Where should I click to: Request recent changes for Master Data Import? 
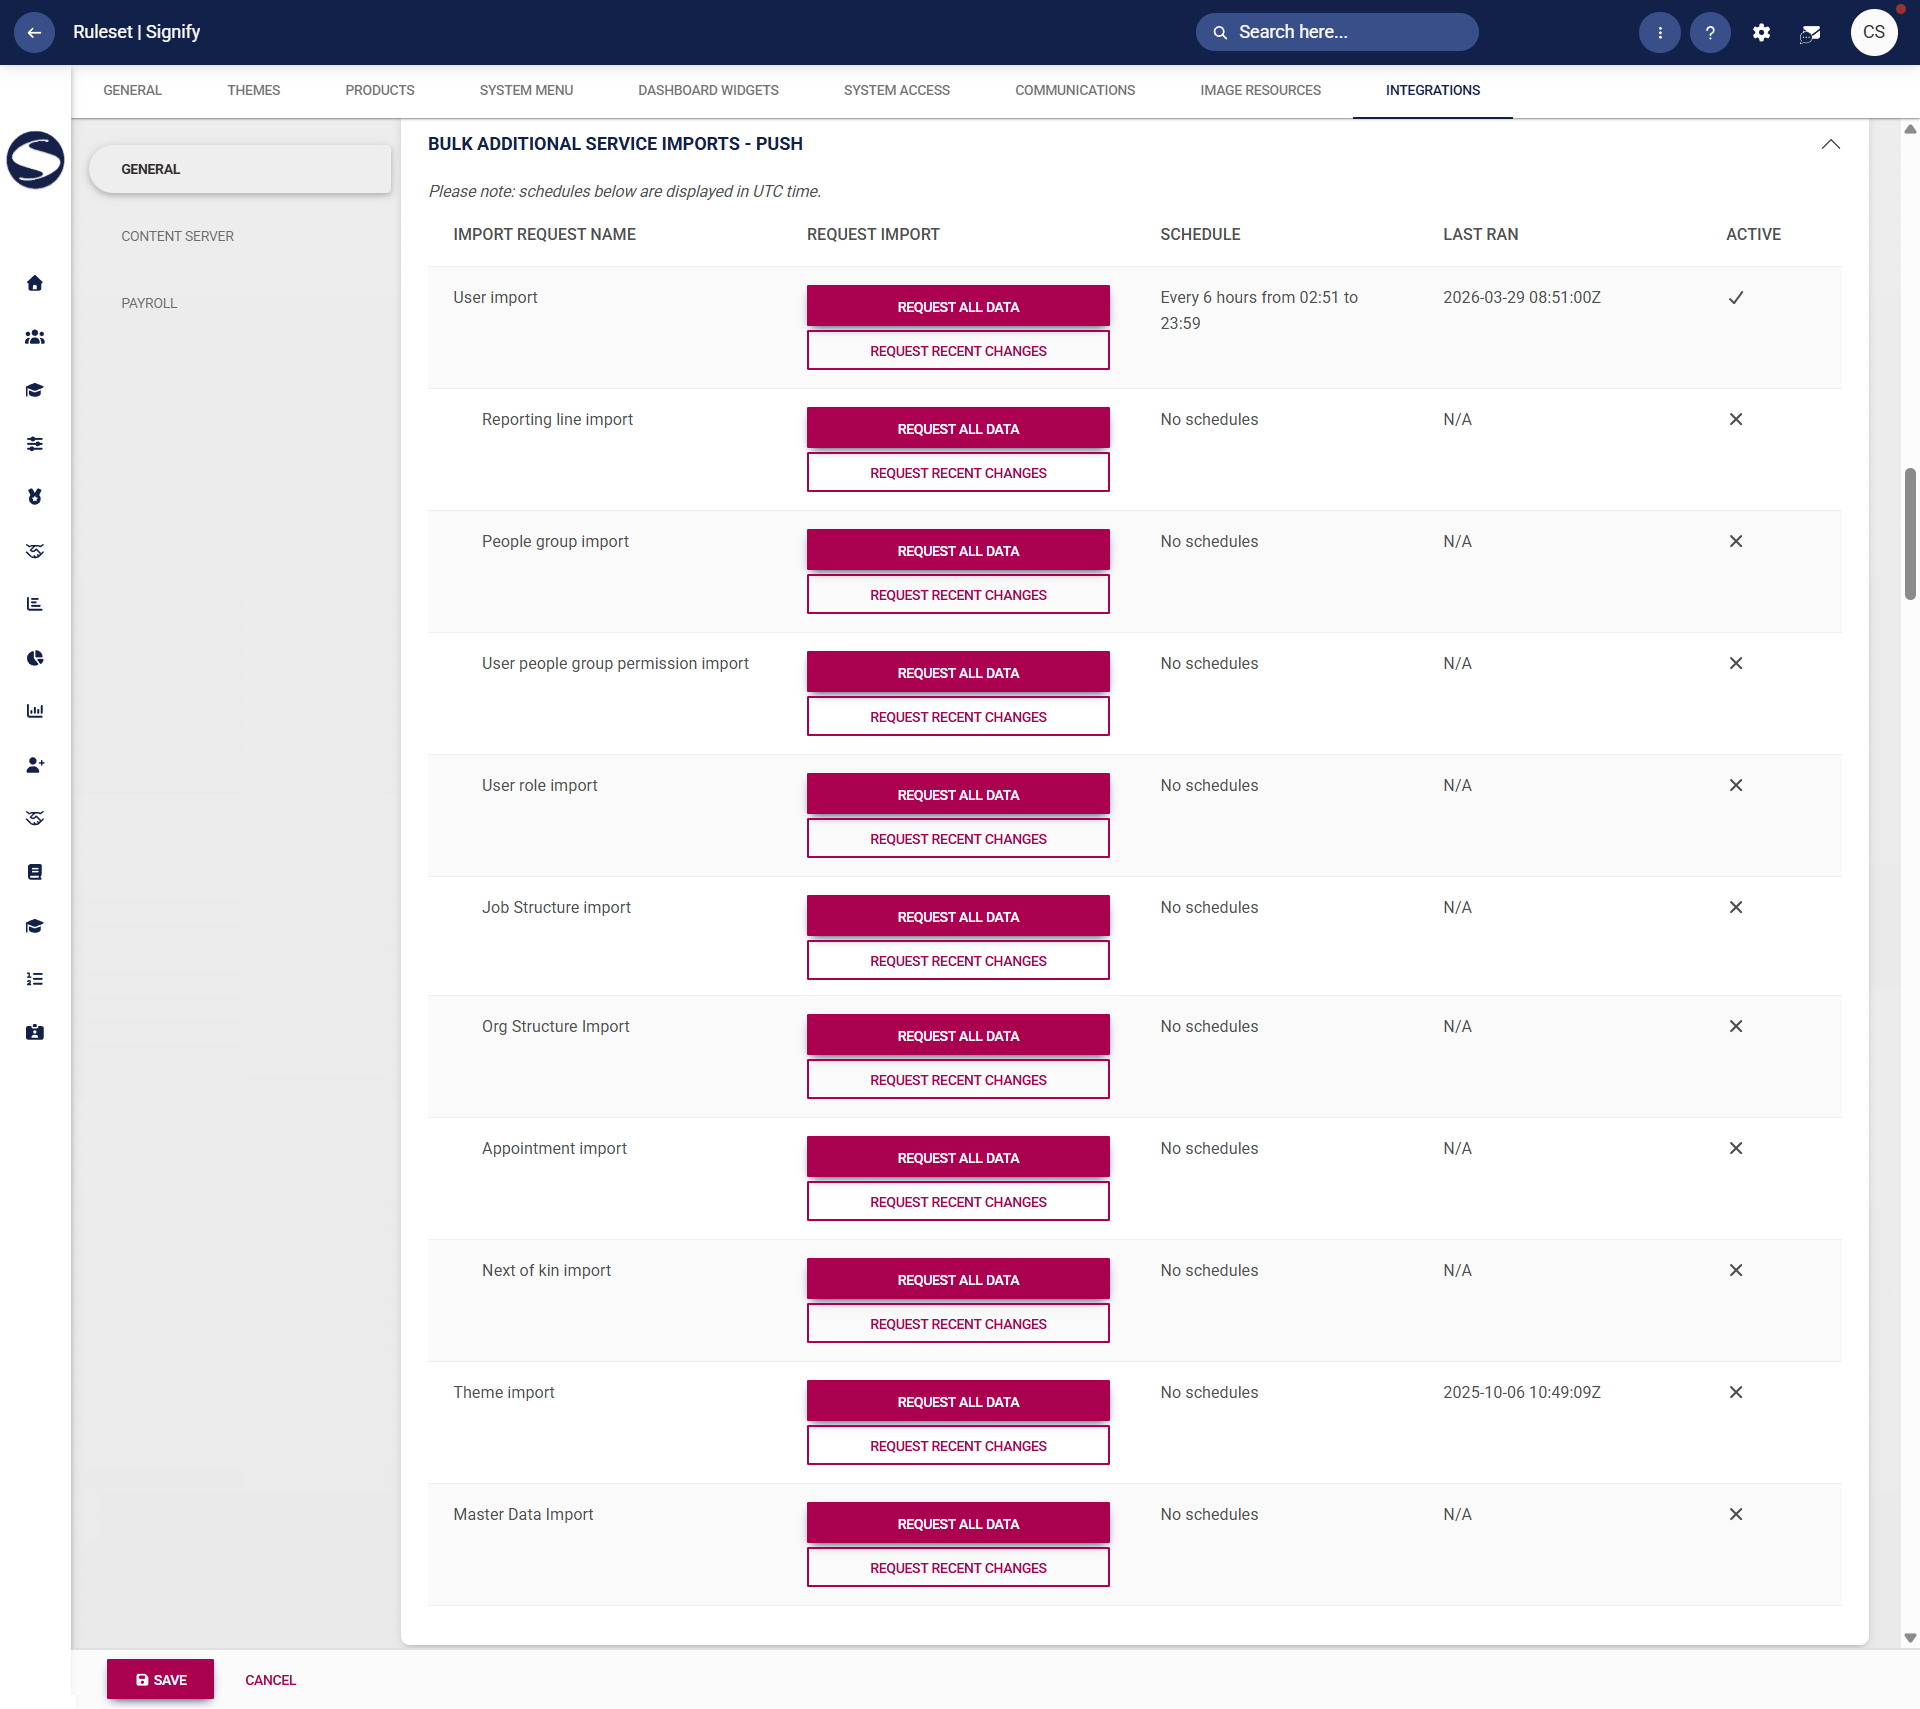pos(958,1568)
